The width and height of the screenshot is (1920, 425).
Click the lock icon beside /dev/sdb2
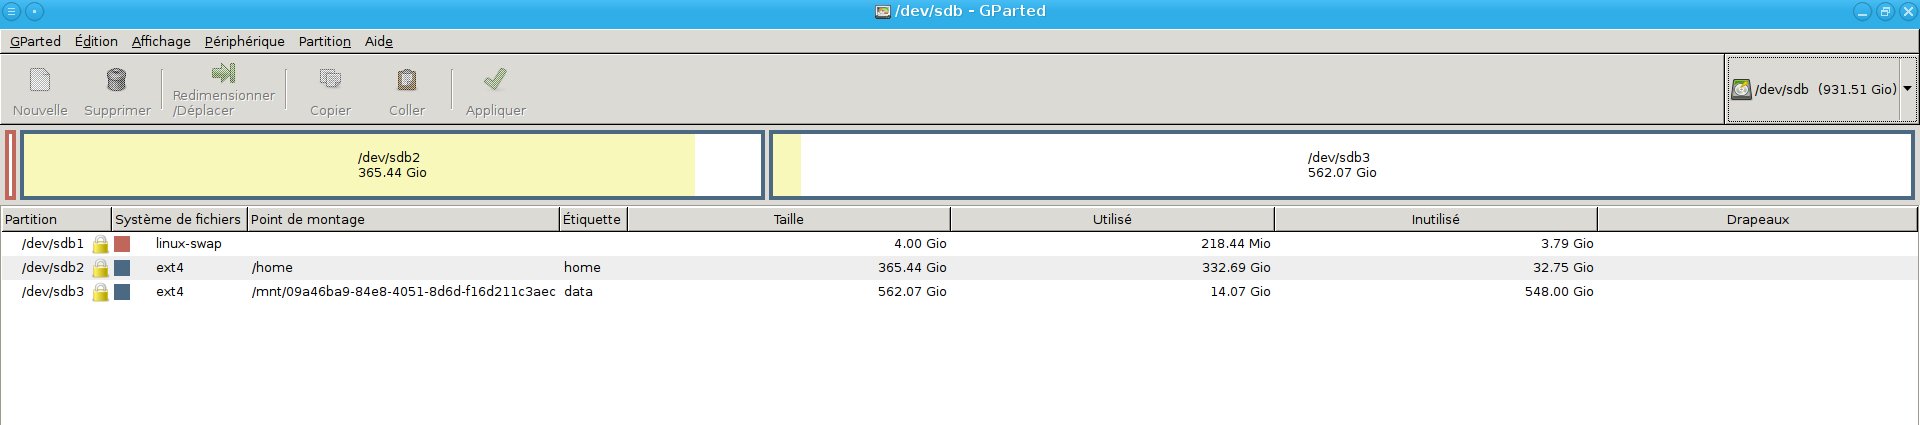[x=100, y=268]
